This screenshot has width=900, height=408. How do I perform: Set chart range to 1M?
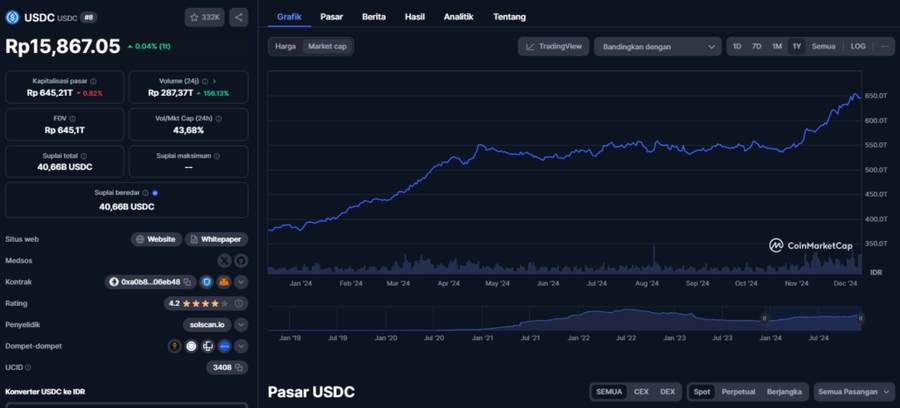[x=777, y=46]
